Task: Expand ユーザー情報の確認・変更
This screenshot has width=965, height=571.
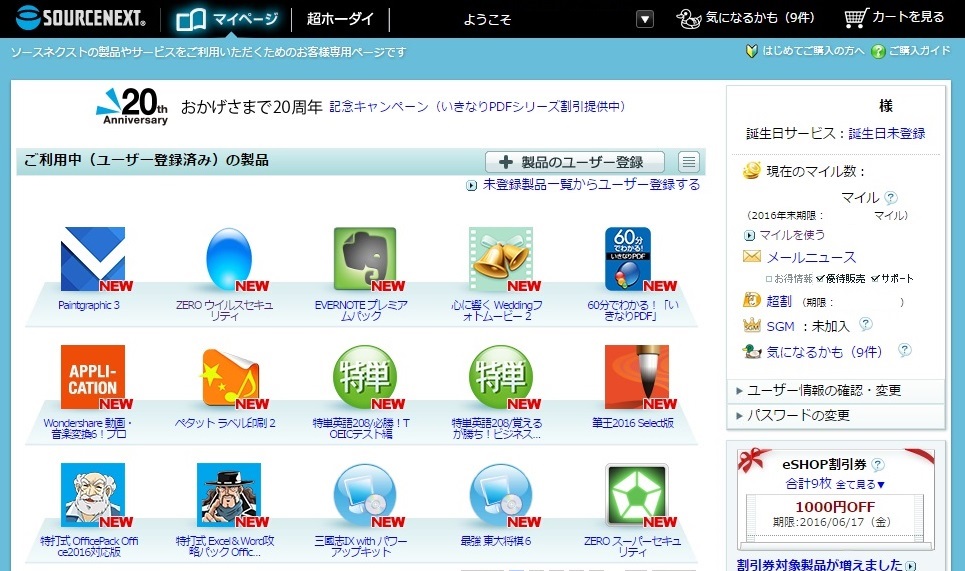Action: 836,391
